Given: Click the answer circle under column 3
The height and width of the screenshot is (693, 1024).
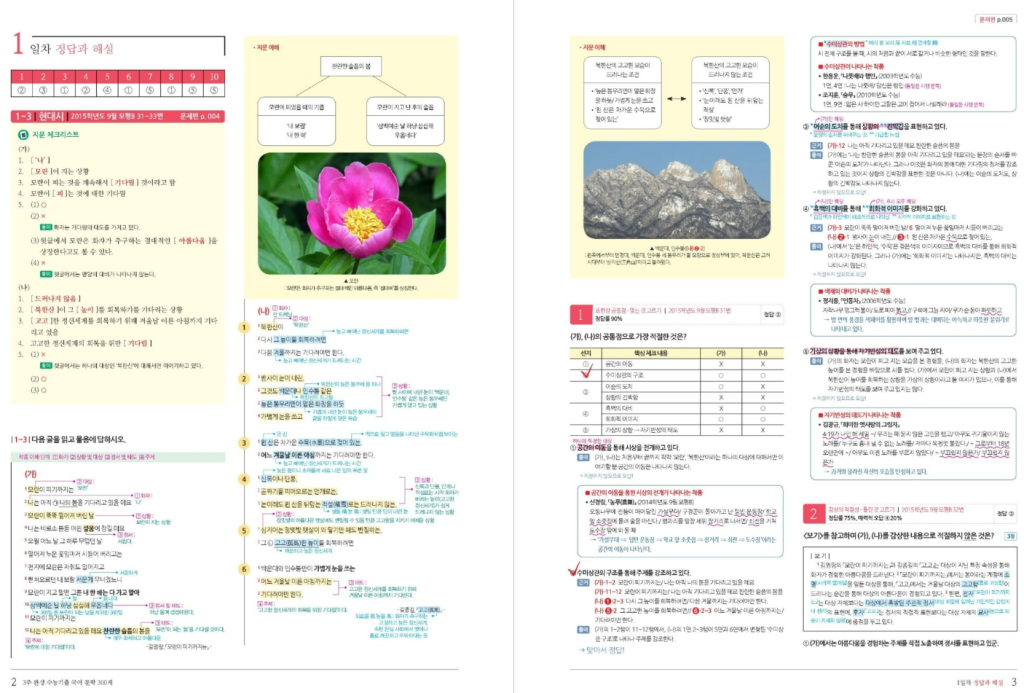Looking at the screenshot, I should (64, 90).
